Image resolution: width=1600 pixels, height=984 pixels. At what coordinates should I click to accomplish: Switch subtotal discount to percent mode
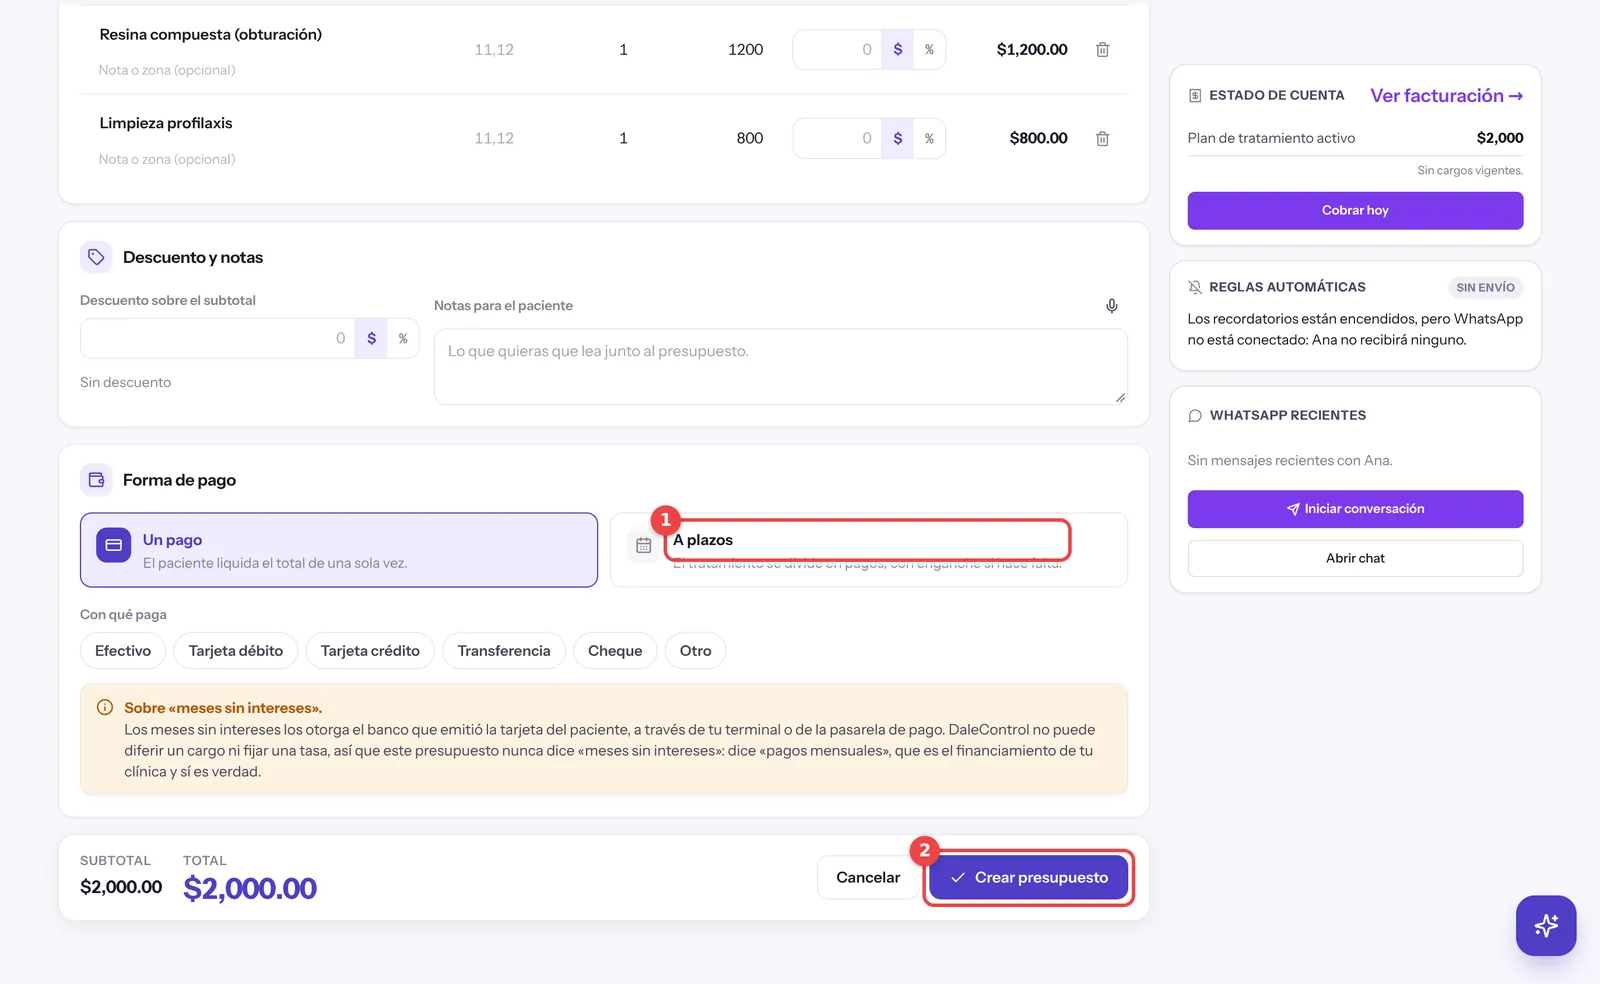(x=403, y=338)
